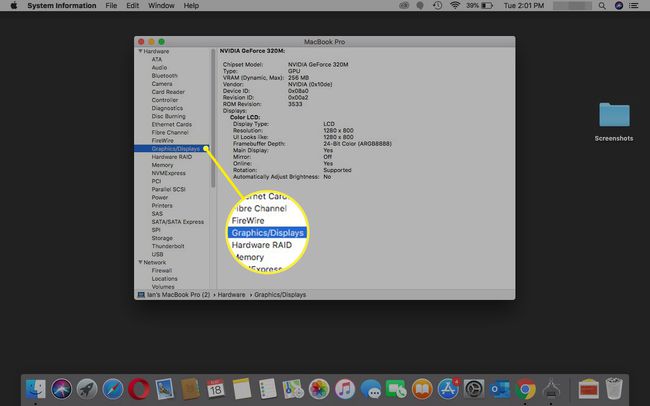Open the Trash in the Dock
Image resolution: width=650 pixels, height=406 pixels.
(x=614, y=389)
